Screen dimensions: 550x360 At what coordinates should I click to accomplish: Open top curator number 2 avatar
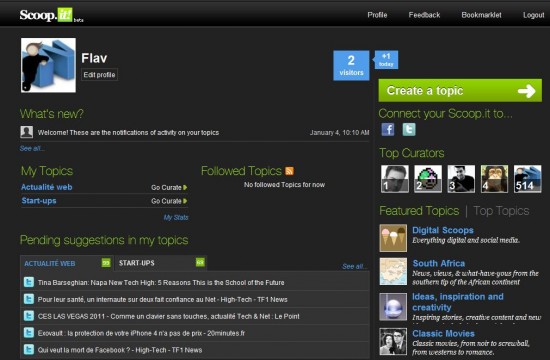(428, 179)
